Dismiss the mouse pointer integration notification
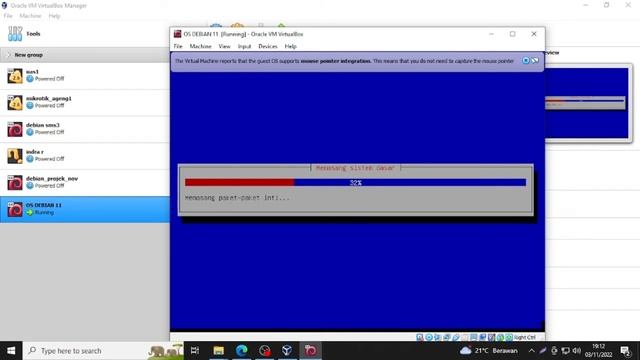640x360 pixels. pyautogui.click(x=526, y=61)
